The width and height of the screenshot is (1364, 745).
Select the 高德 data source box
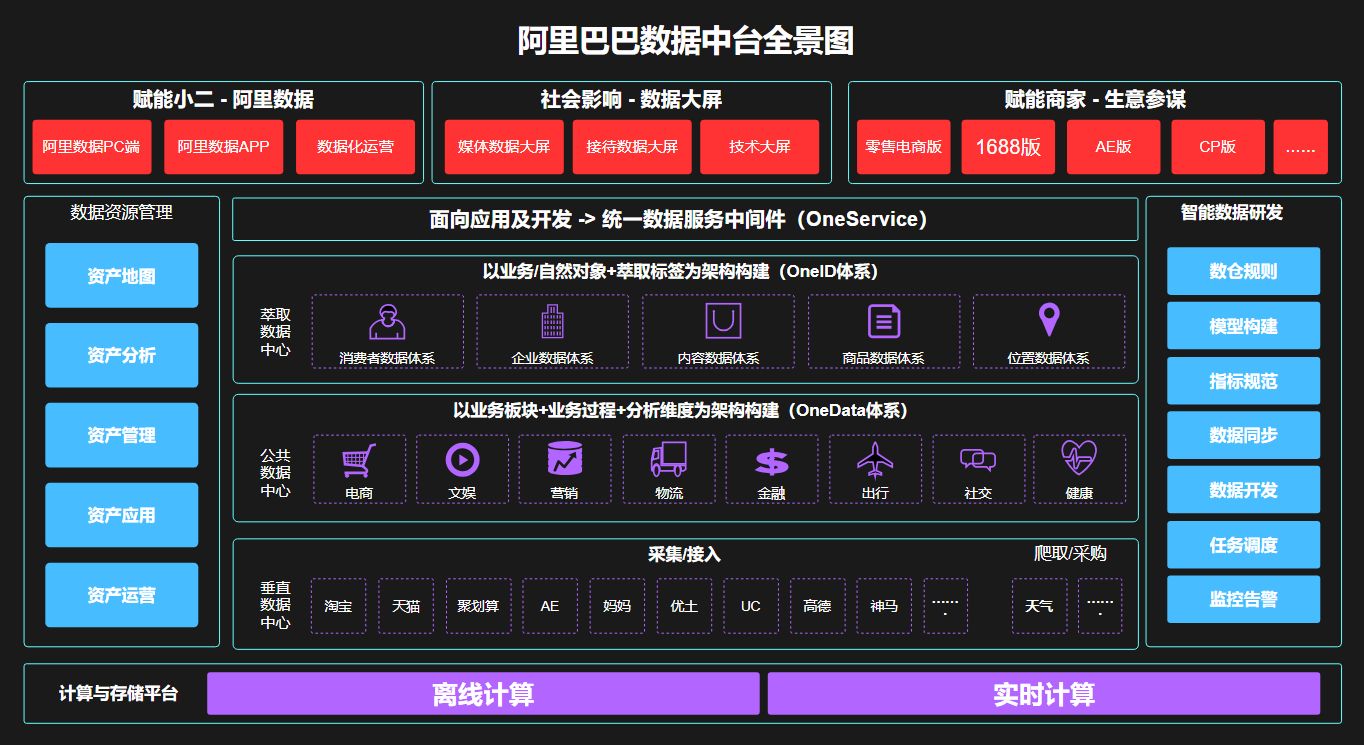tap(817, 606)
